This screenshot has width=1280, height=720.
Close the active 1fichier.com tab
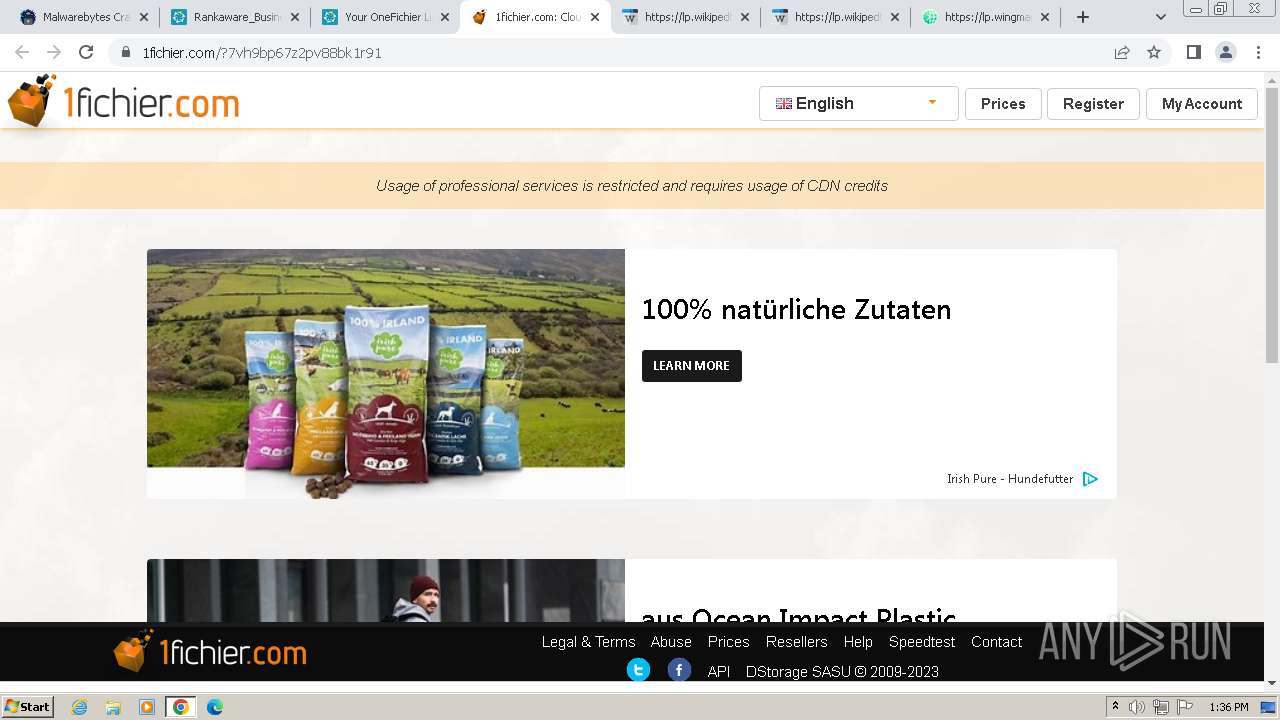595,17
